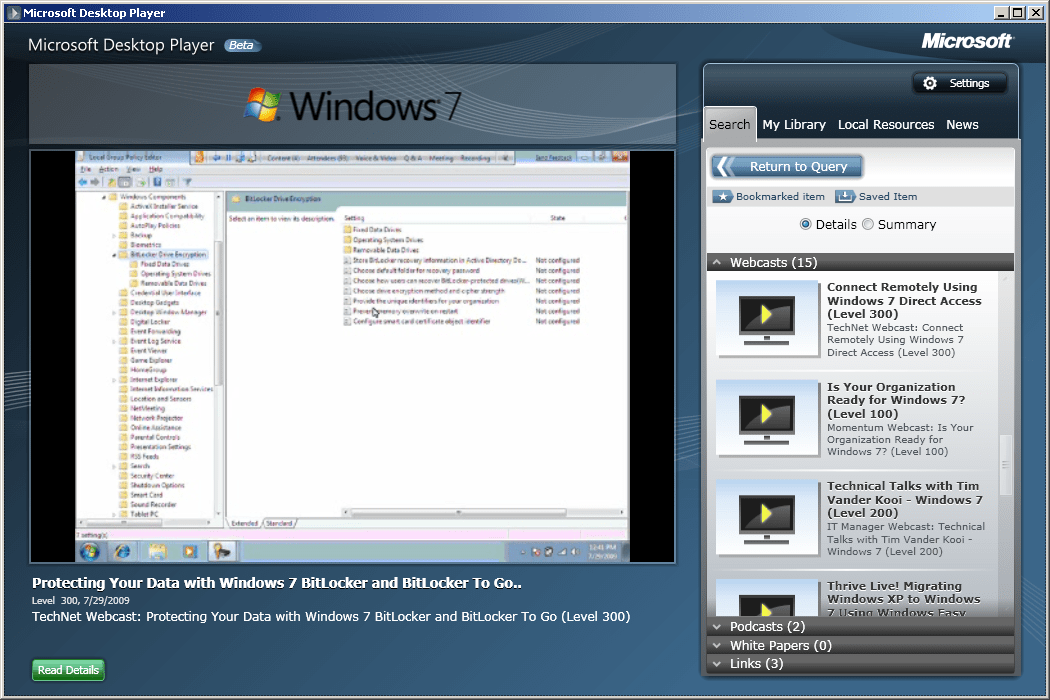This screenshot has width=1050, height=700.
Task: Click the Return to Query back arrows
Action: pyautogui.click(x=724, y=166)
